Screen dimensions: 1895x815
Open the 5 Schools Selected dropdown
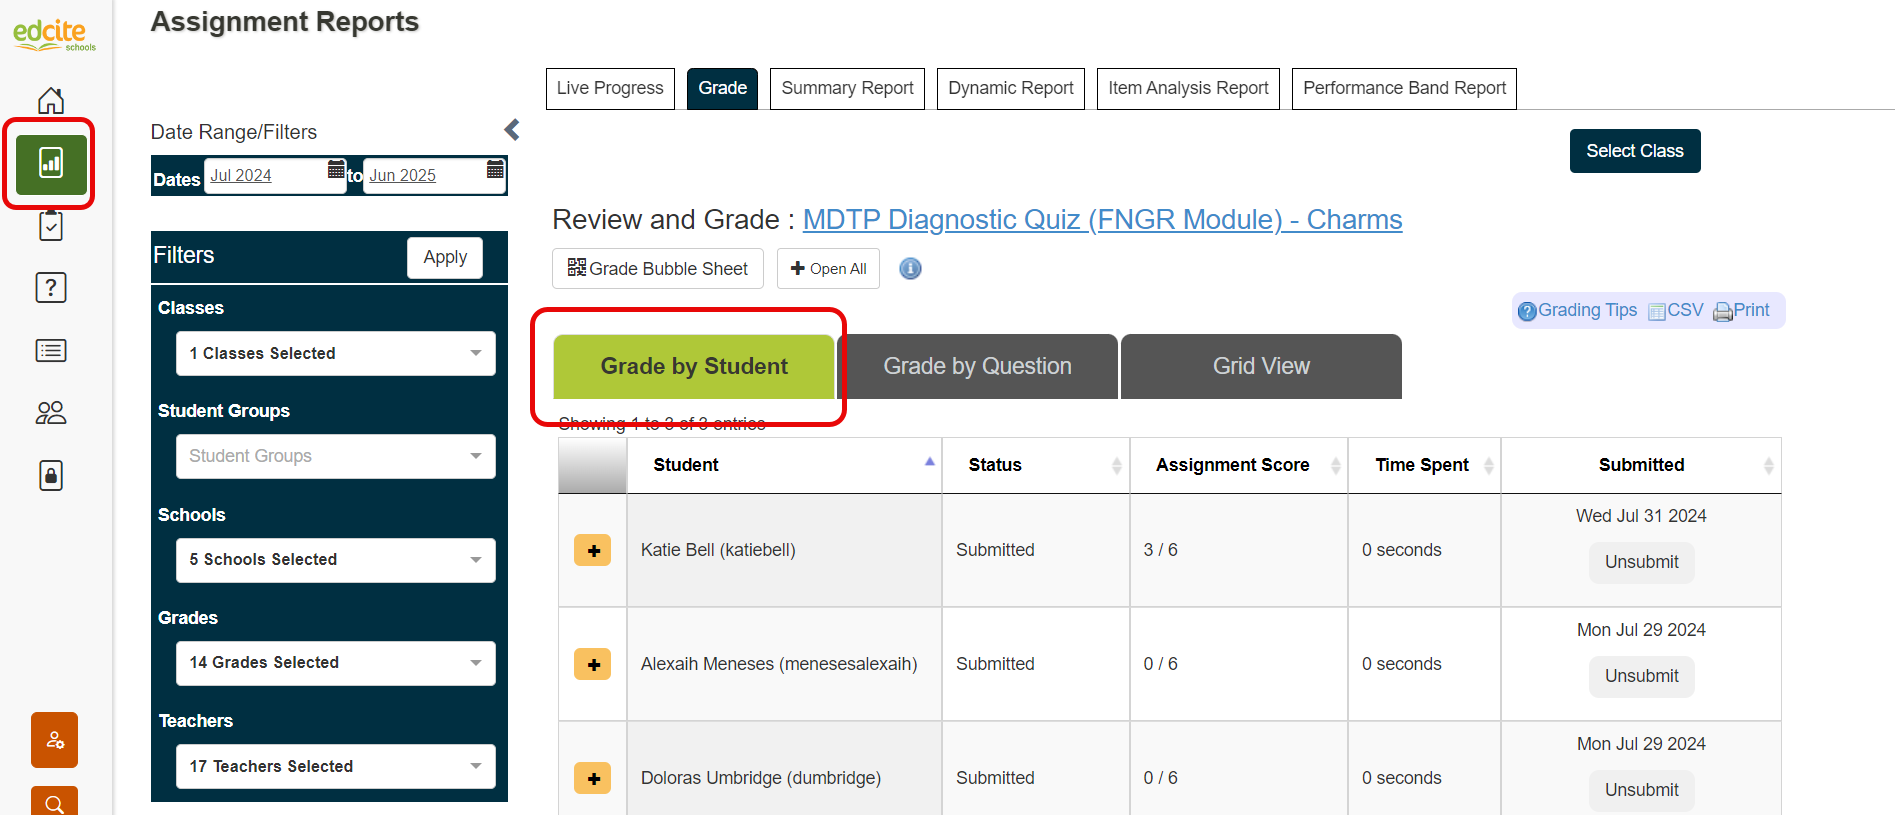pos(336,560)
